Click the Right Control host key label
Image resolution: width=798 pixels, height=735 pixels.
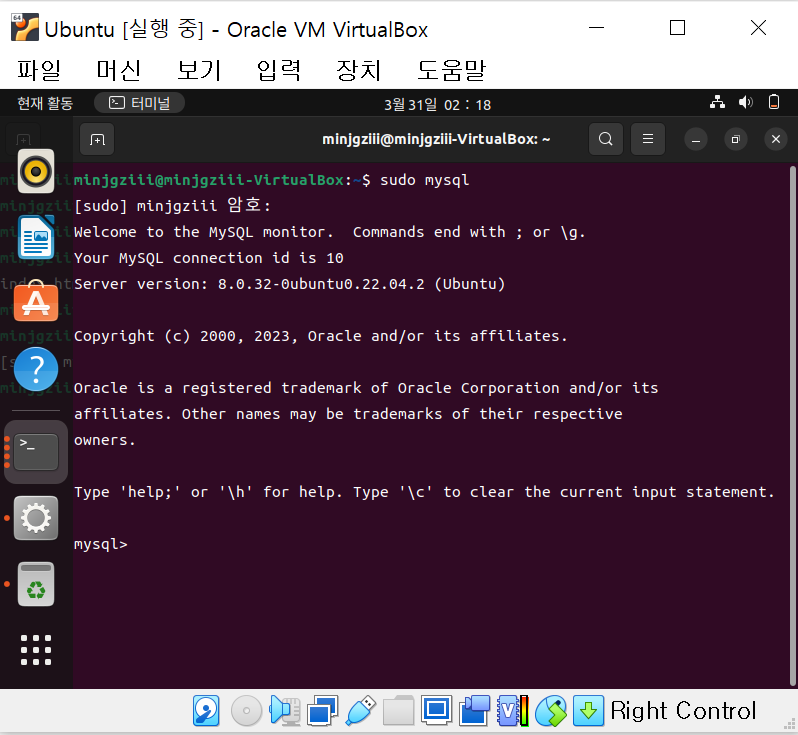coord(683,711)
